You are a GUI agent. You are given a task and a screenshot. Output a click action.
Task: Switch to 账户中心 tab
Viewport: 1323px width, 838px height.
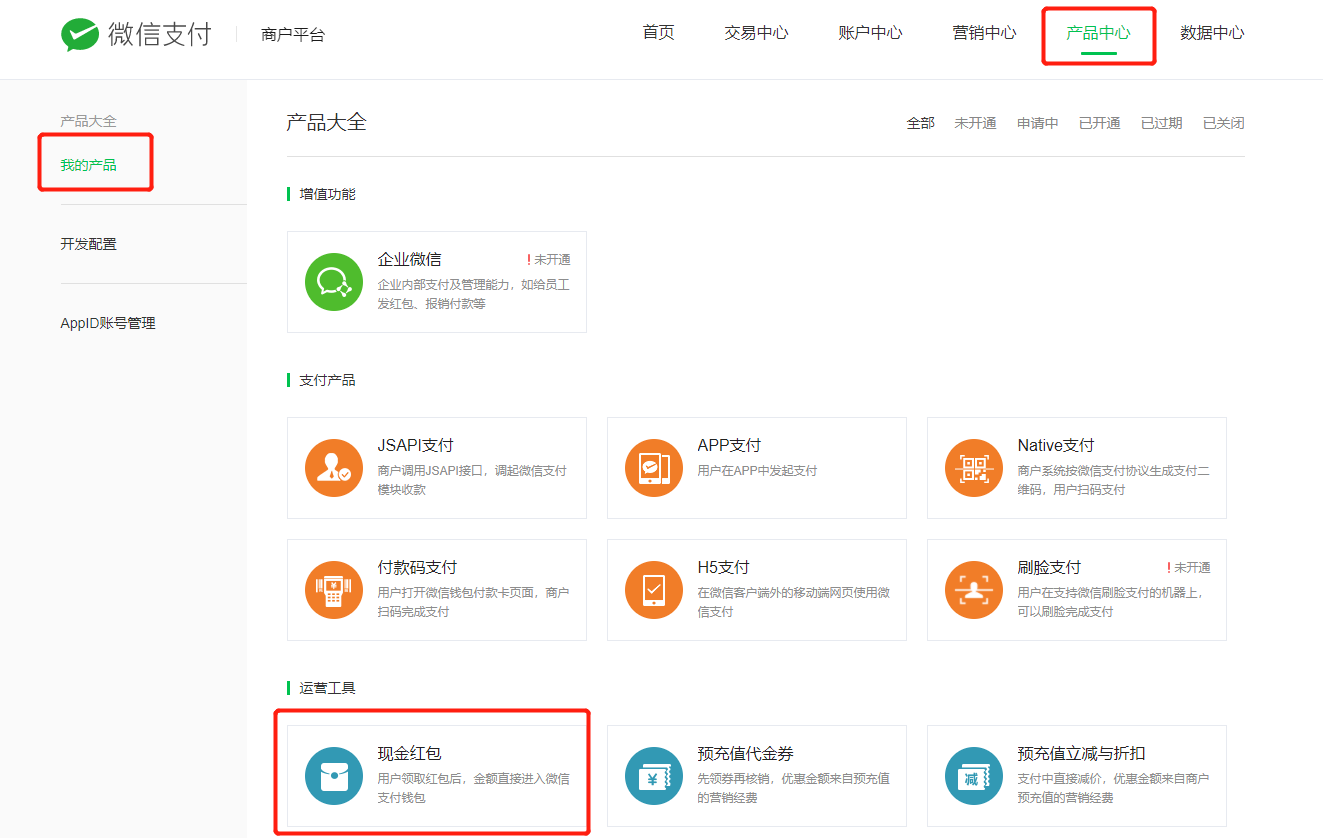[x=870, y=33]
